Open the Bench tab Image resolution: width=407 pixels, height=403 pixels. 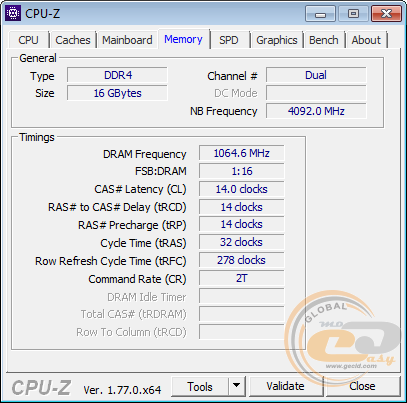(x=323, y=40)
